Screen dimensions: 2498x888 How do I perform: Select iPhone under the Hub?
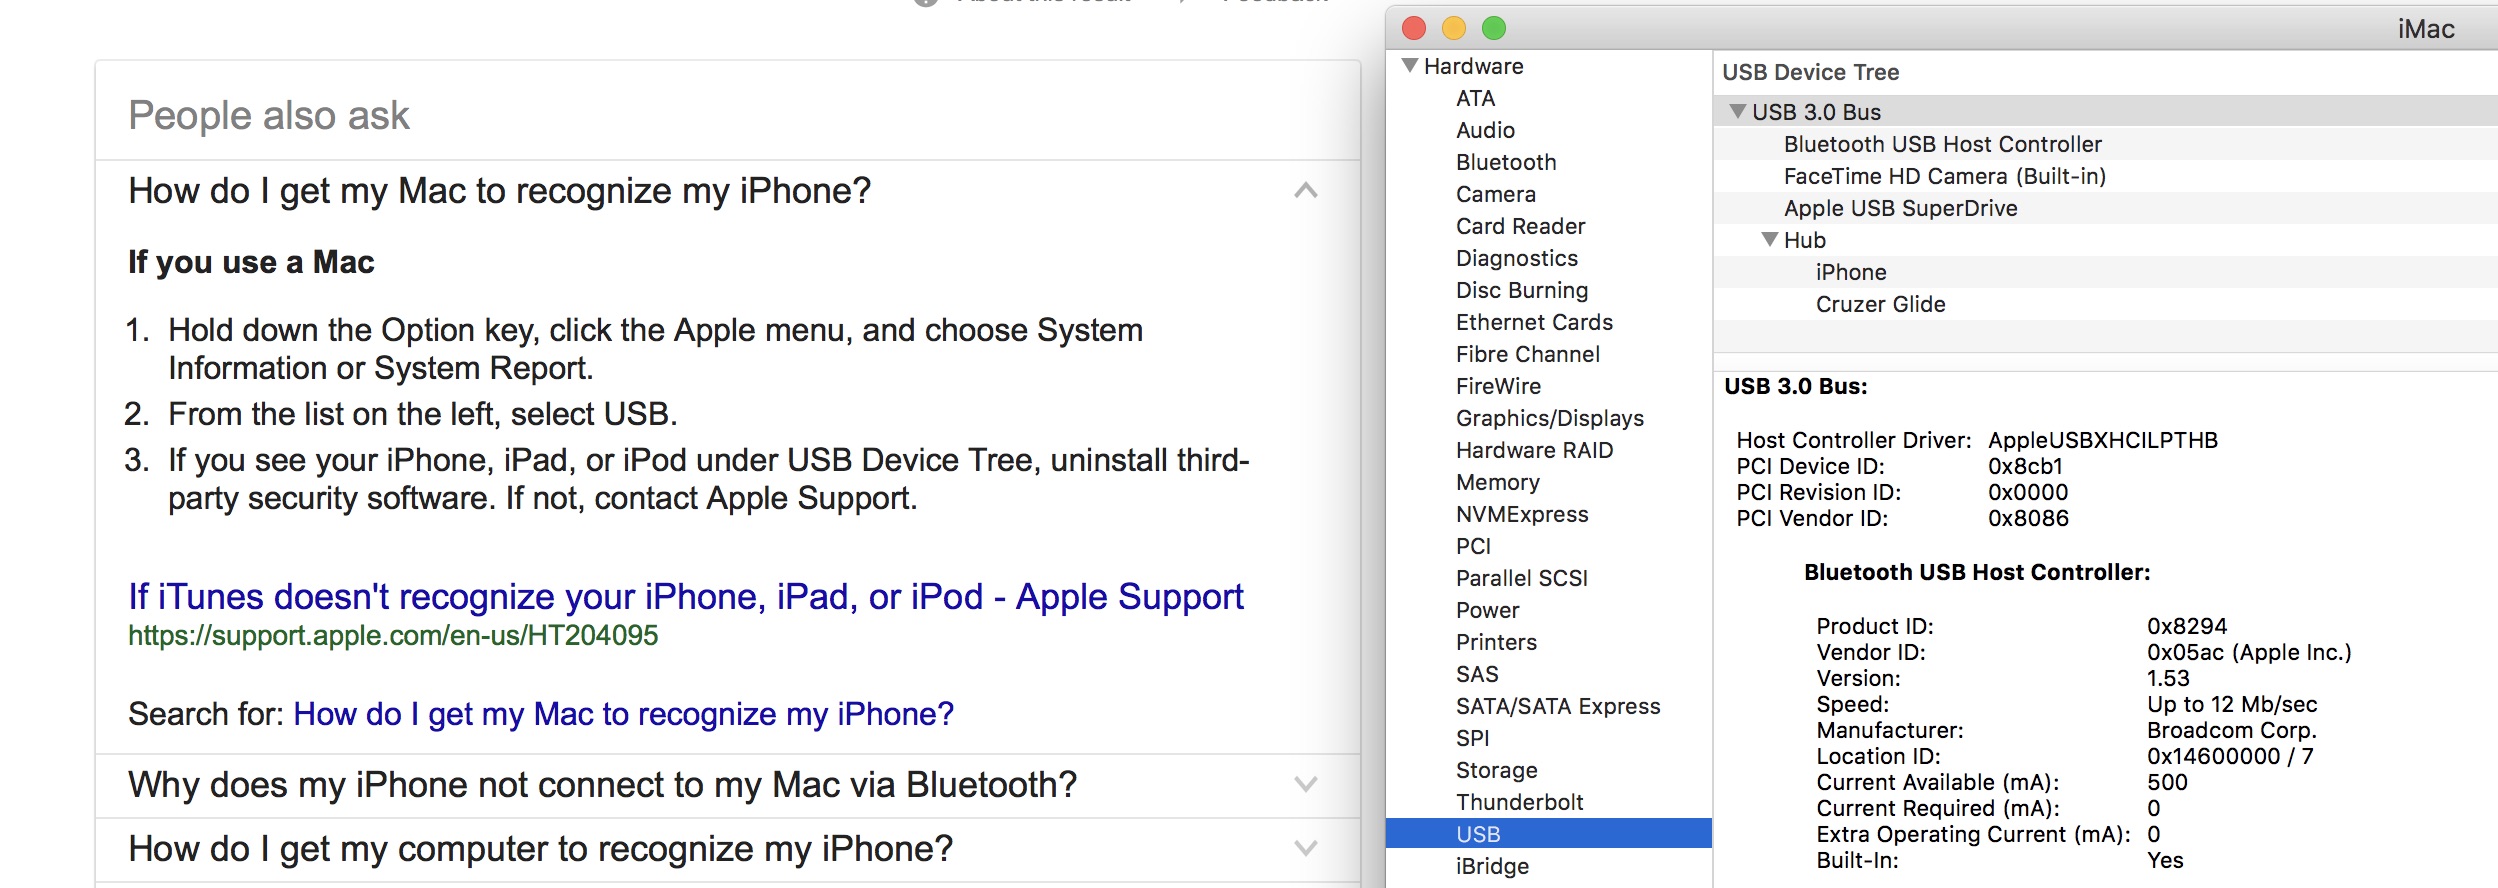tap(2105, 272)
